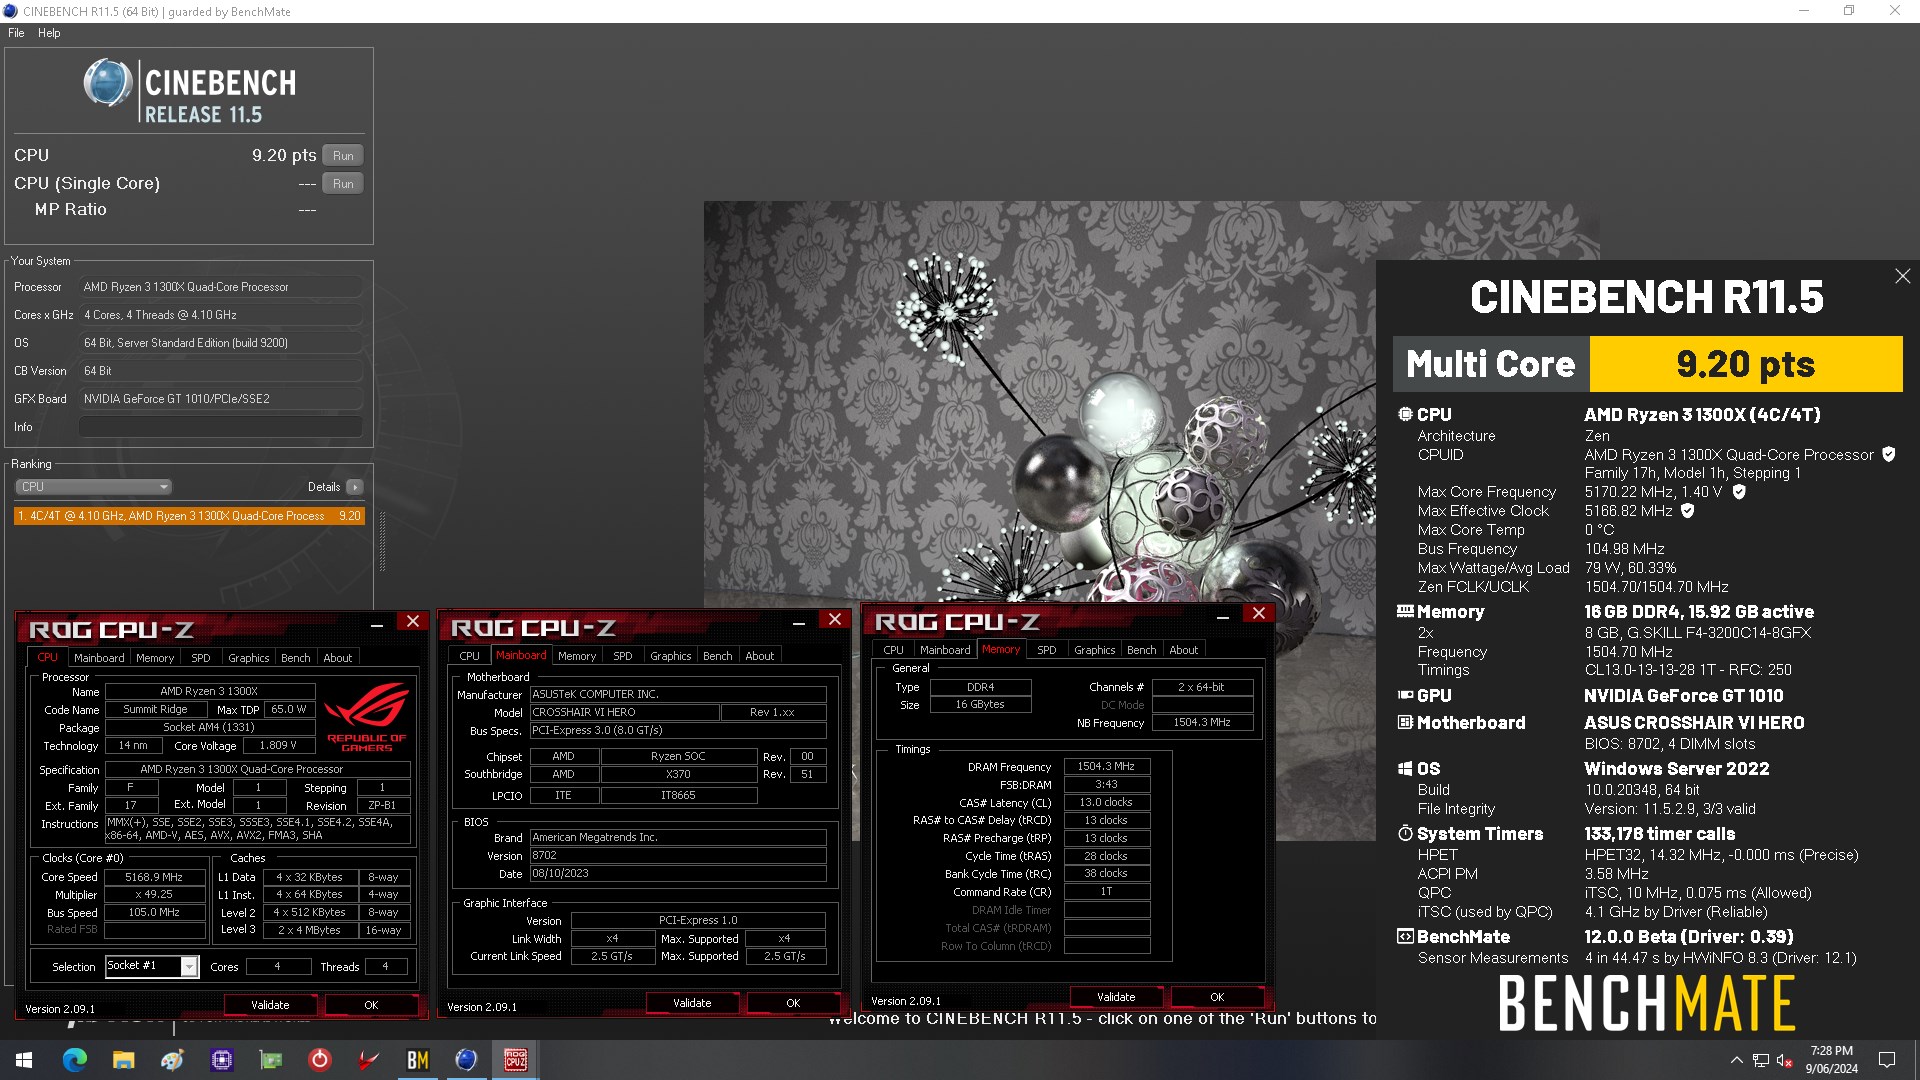Click the Cinebench Release 11.5 logo
The width and height of the screenshot is (1920, 1080).
(x=190, y=91)
